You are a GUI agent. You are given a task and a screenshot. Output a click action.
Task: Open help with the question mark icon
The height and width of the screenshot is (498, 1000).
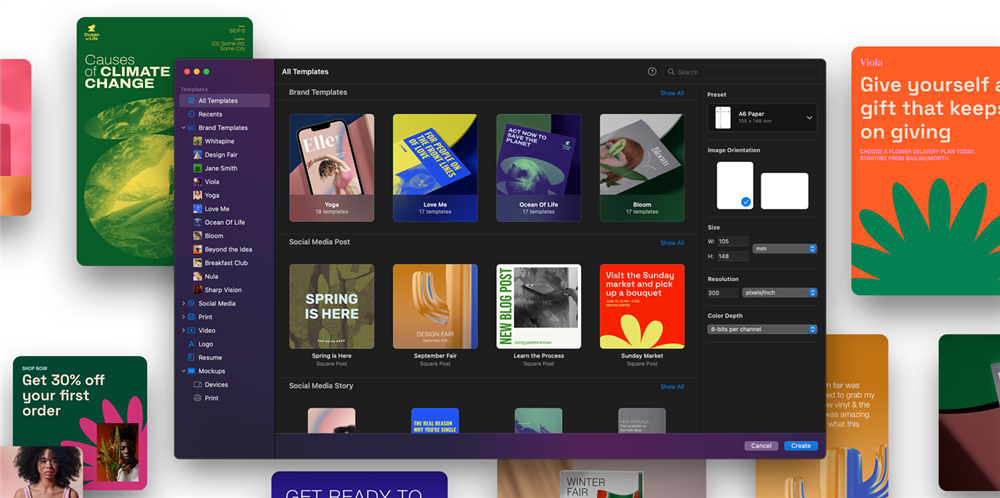click(x=652, y=72)
